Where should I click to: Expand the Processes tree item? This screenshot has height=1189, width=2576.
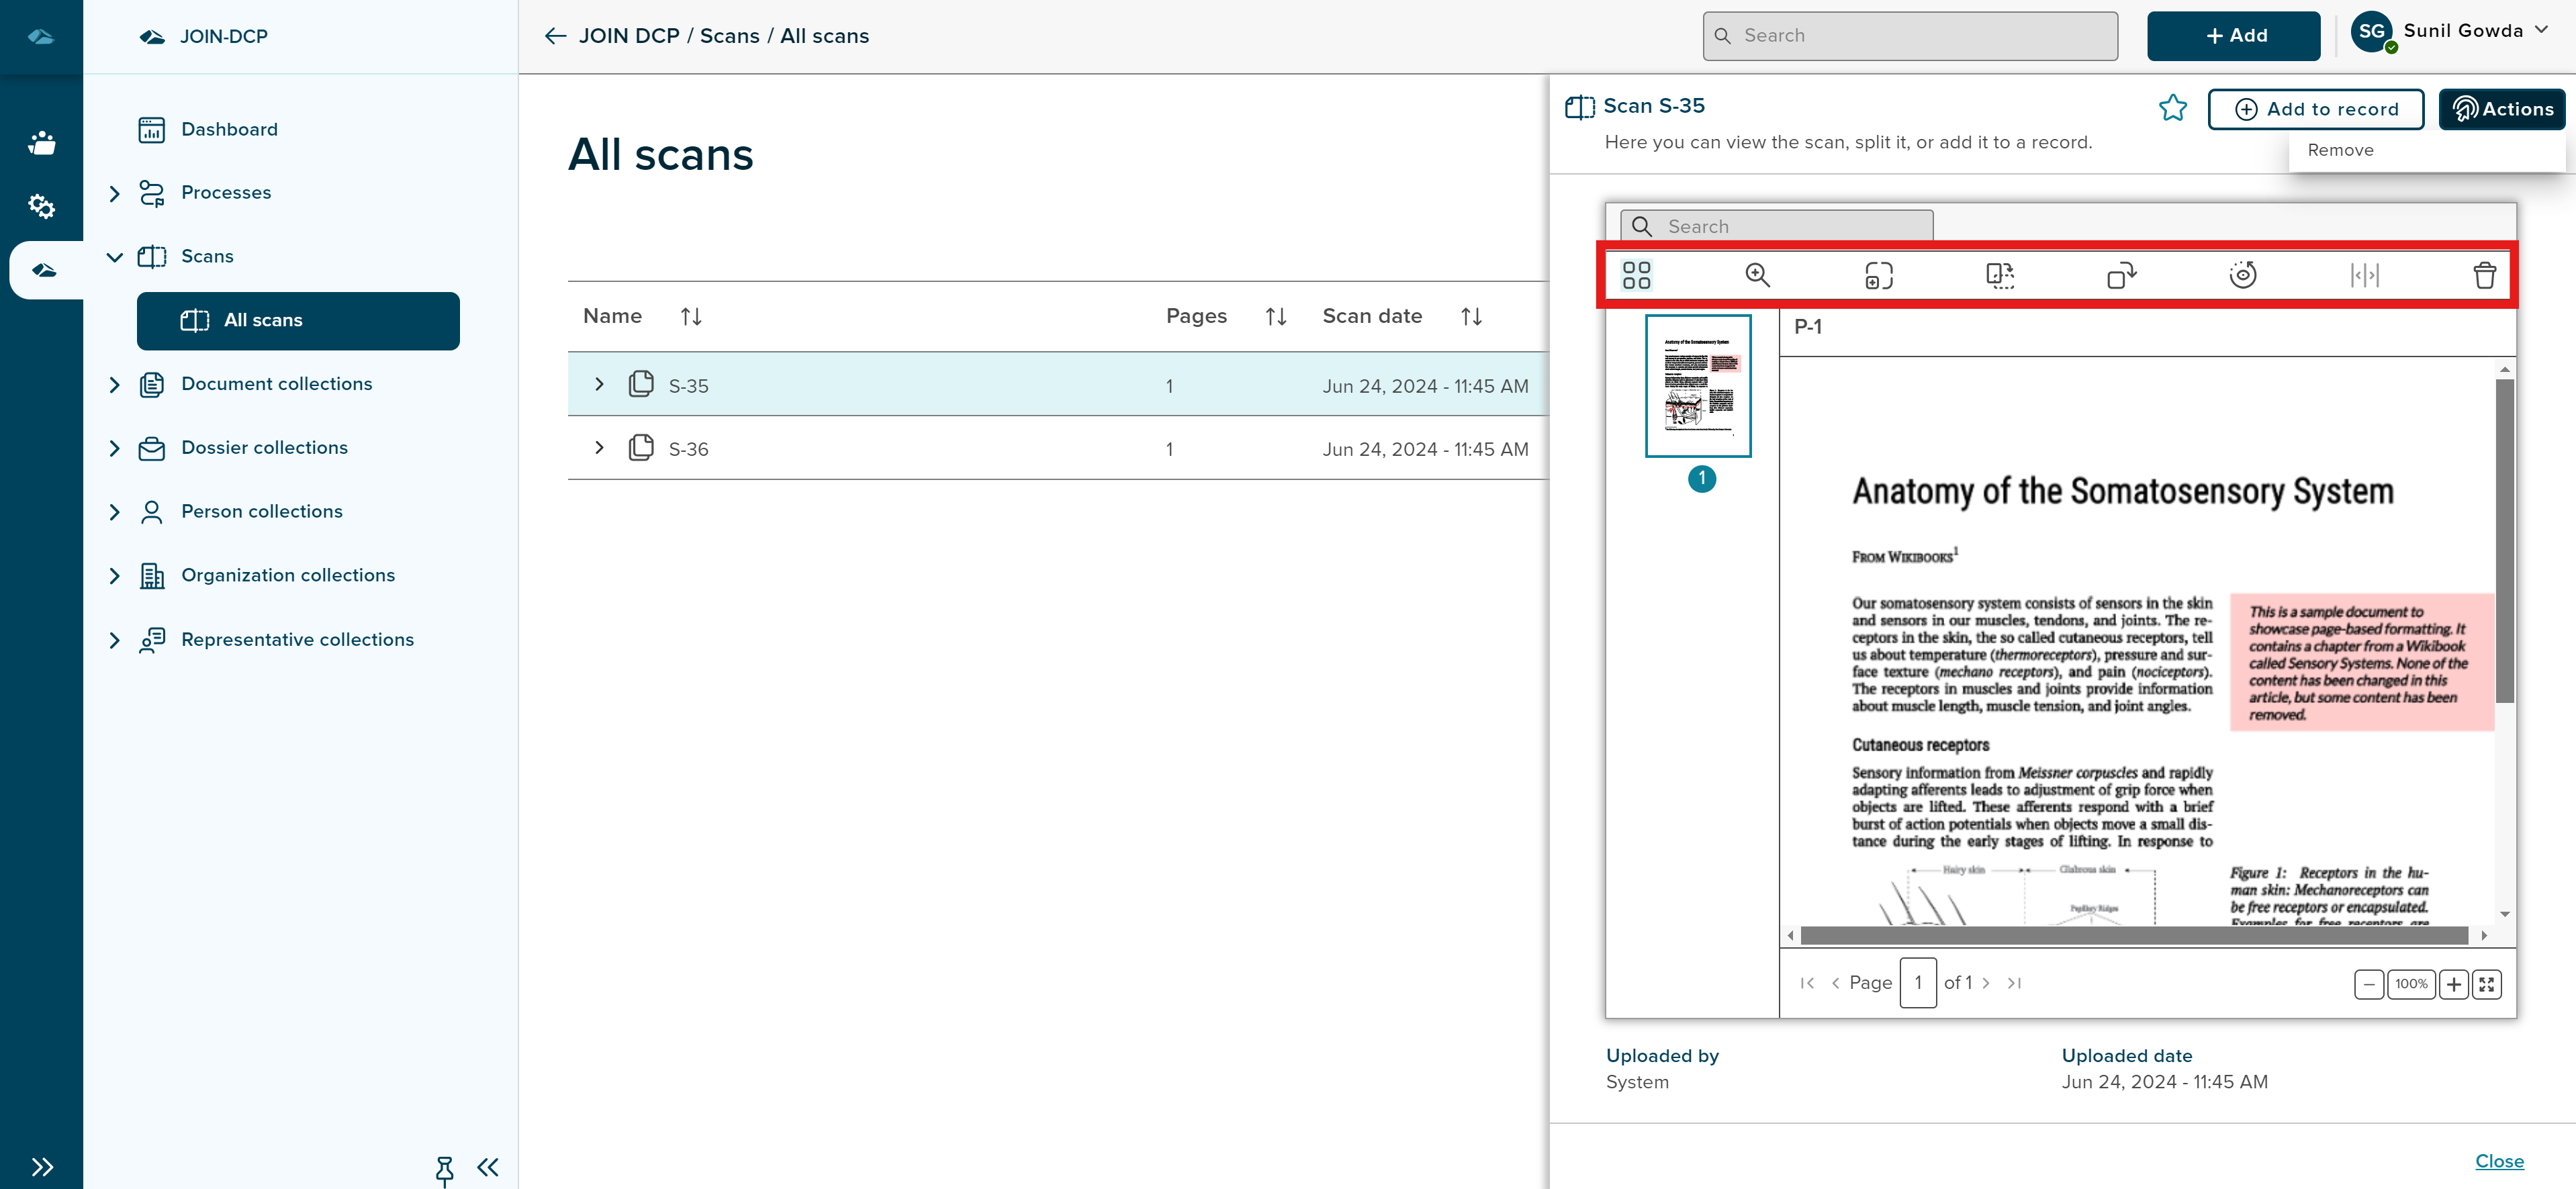click(x=114, y=193)
